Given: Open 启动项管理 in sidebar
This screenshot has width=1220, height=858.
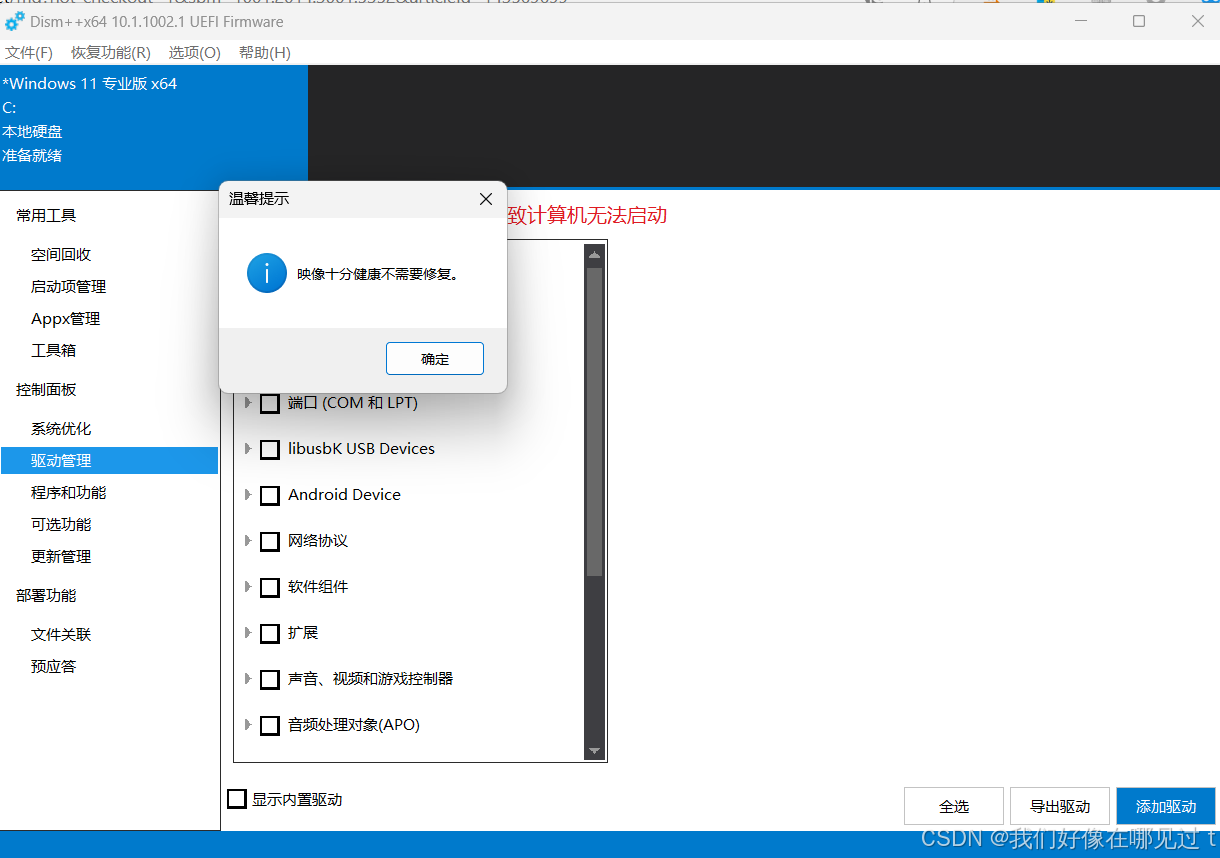Looking at the screenshot, I should coord(68,287).
